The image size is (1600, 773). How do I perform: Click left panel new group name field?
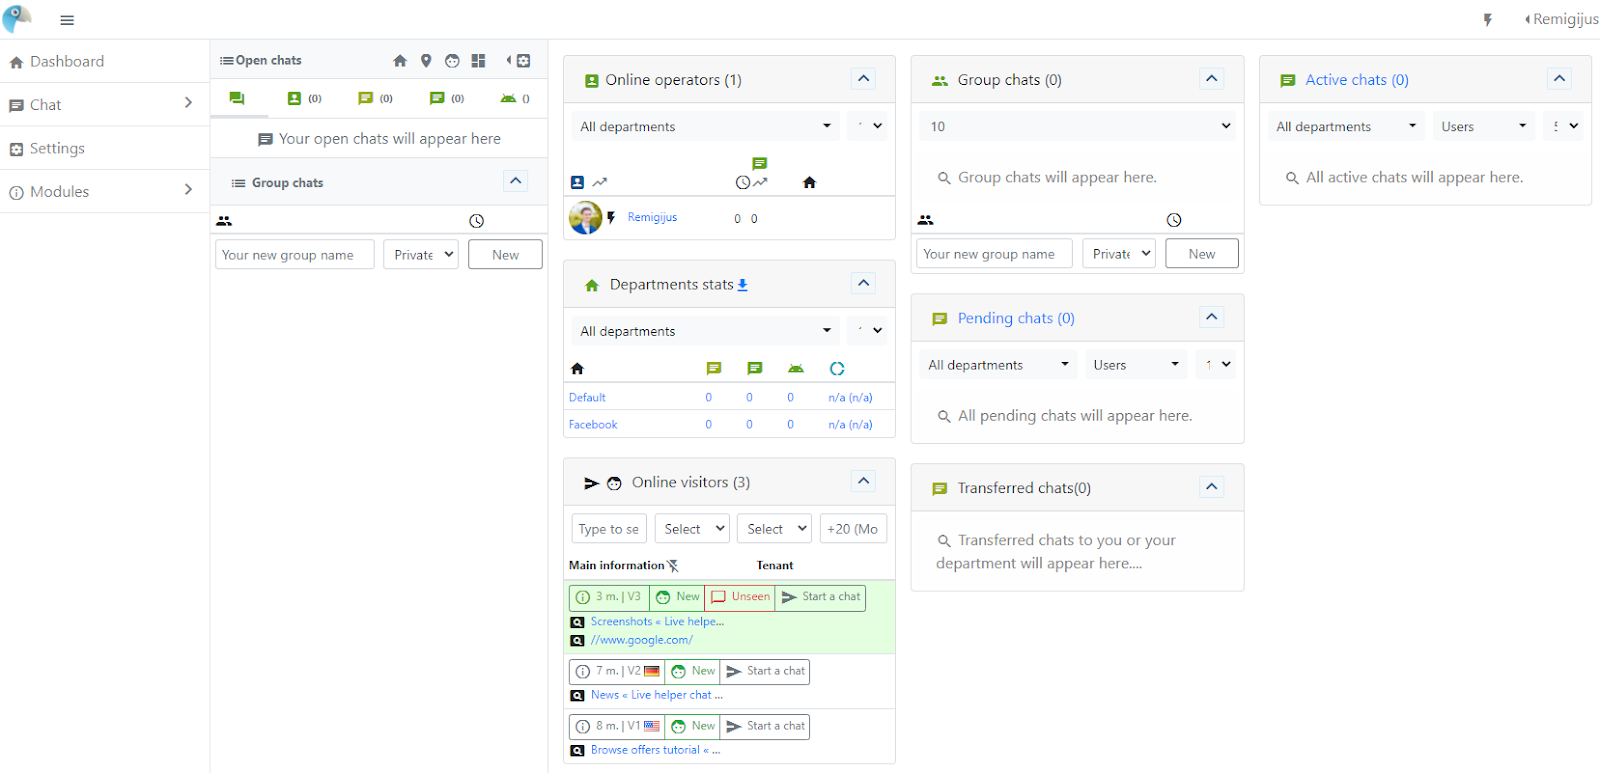295,255
